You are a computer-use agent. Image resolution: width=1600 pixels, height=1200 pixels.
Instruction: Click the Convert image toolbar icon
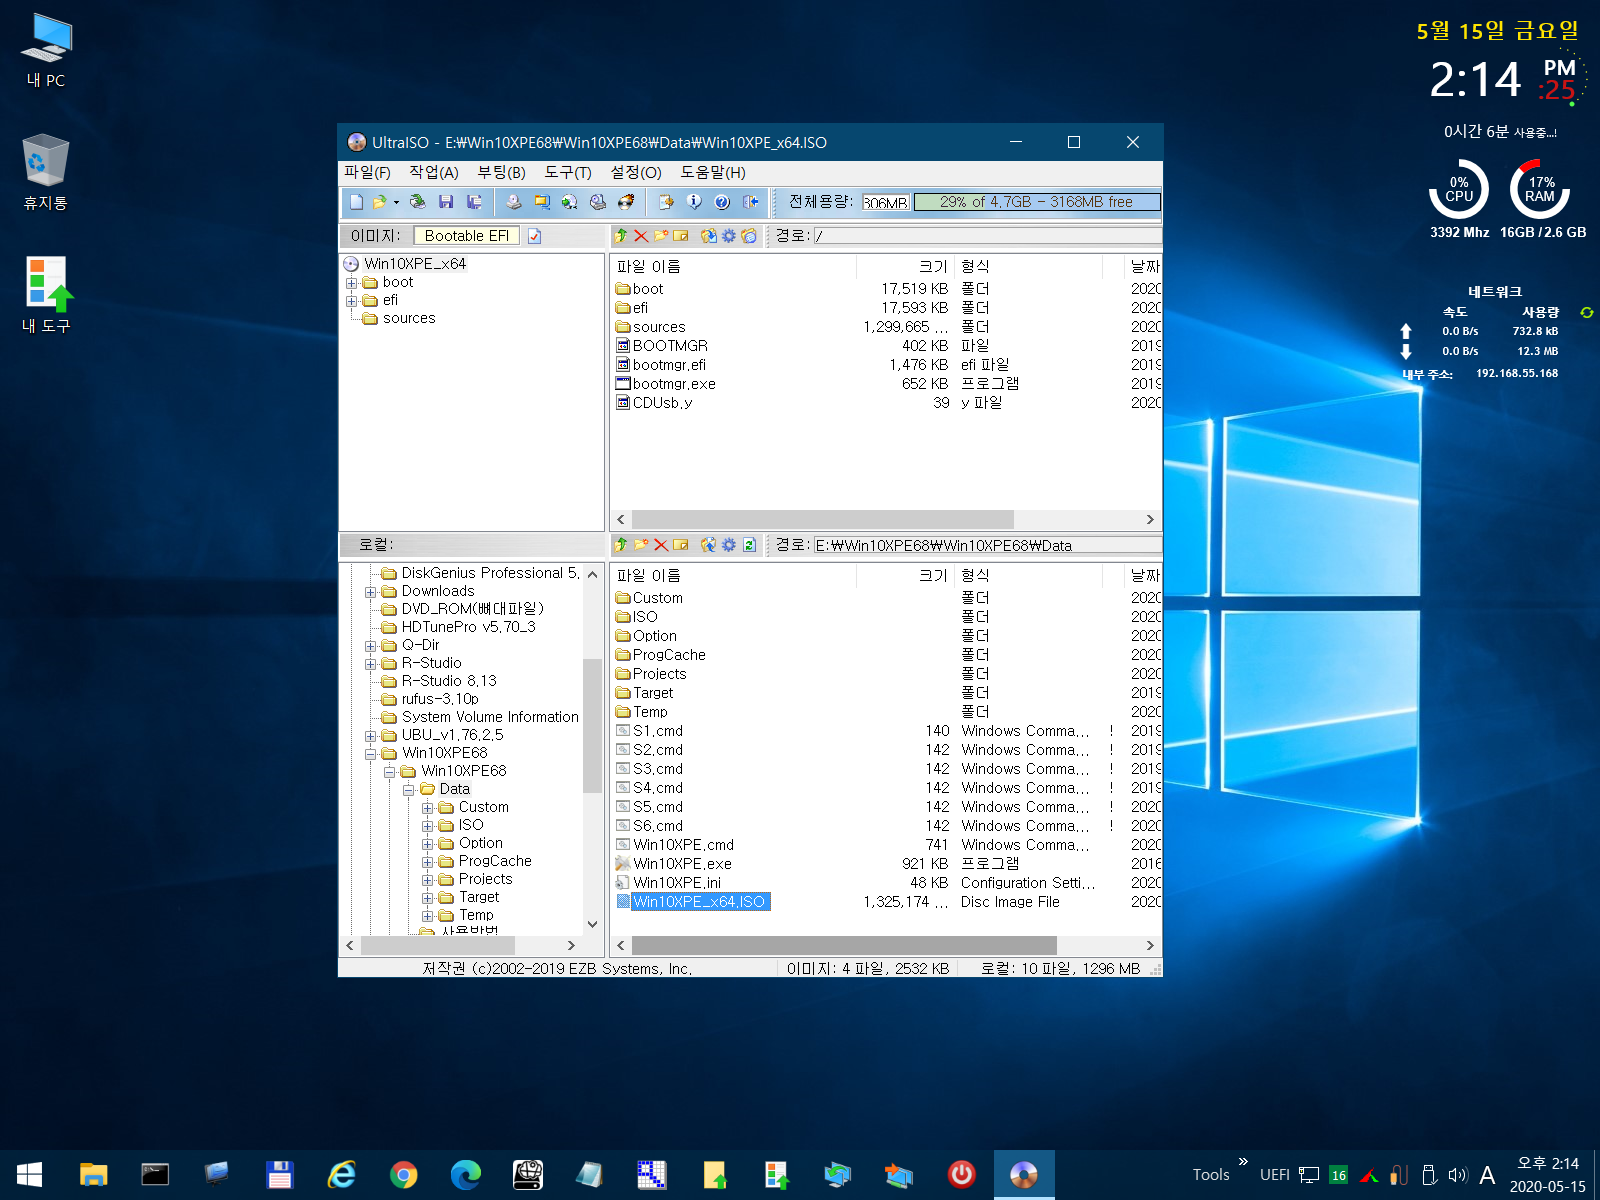click(569, 202)
